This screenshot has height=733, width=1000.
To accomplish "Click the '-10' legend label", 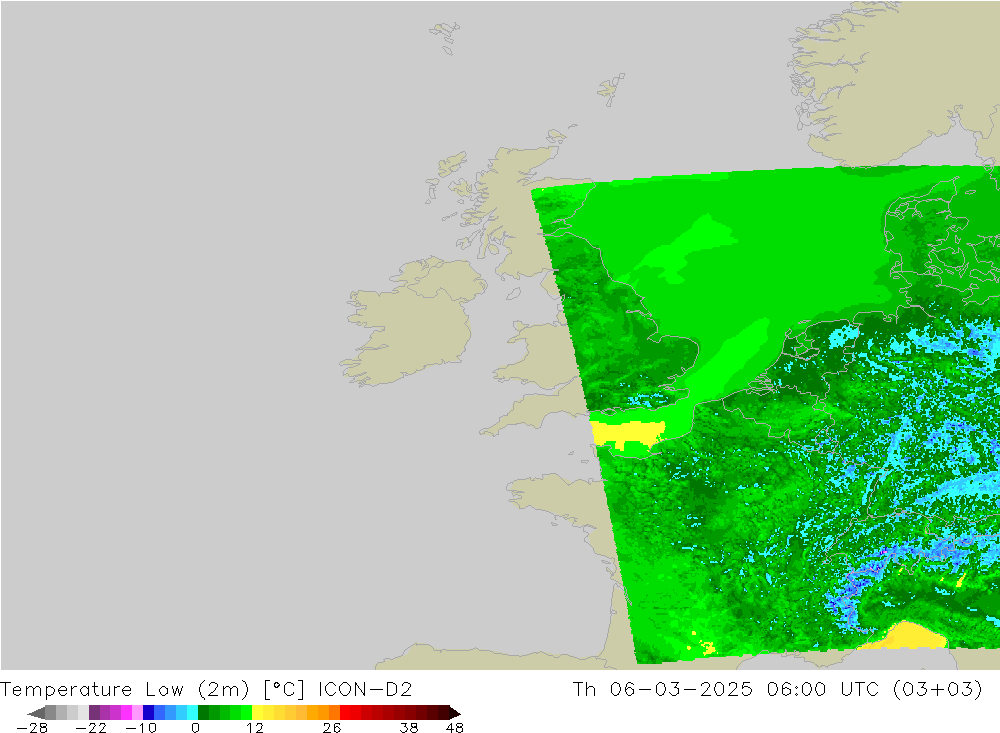I will (141, 728).
